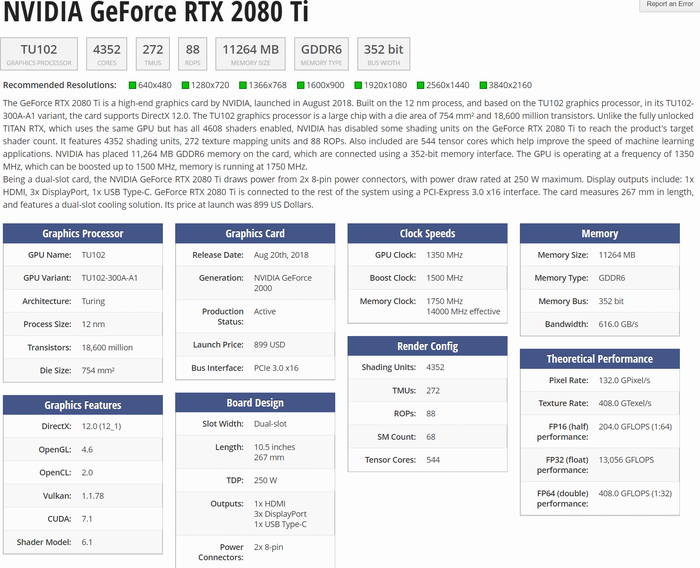Screen dimensions: 700x568
Task: Click the GDDR6 memory type badge
Action: pyautogui.click(x=323, y=54)
